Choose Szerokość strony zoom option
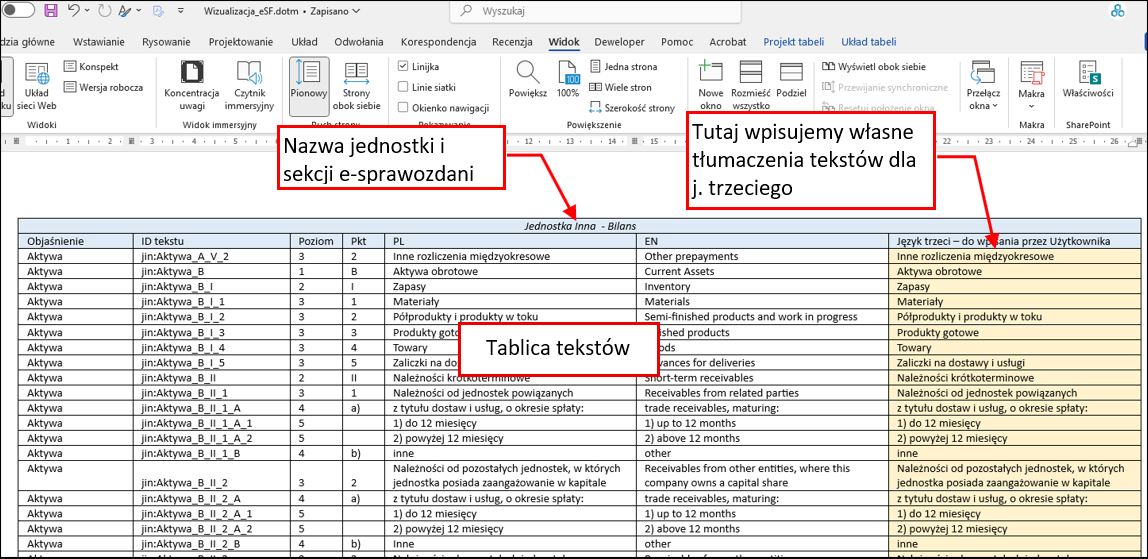 632,108
